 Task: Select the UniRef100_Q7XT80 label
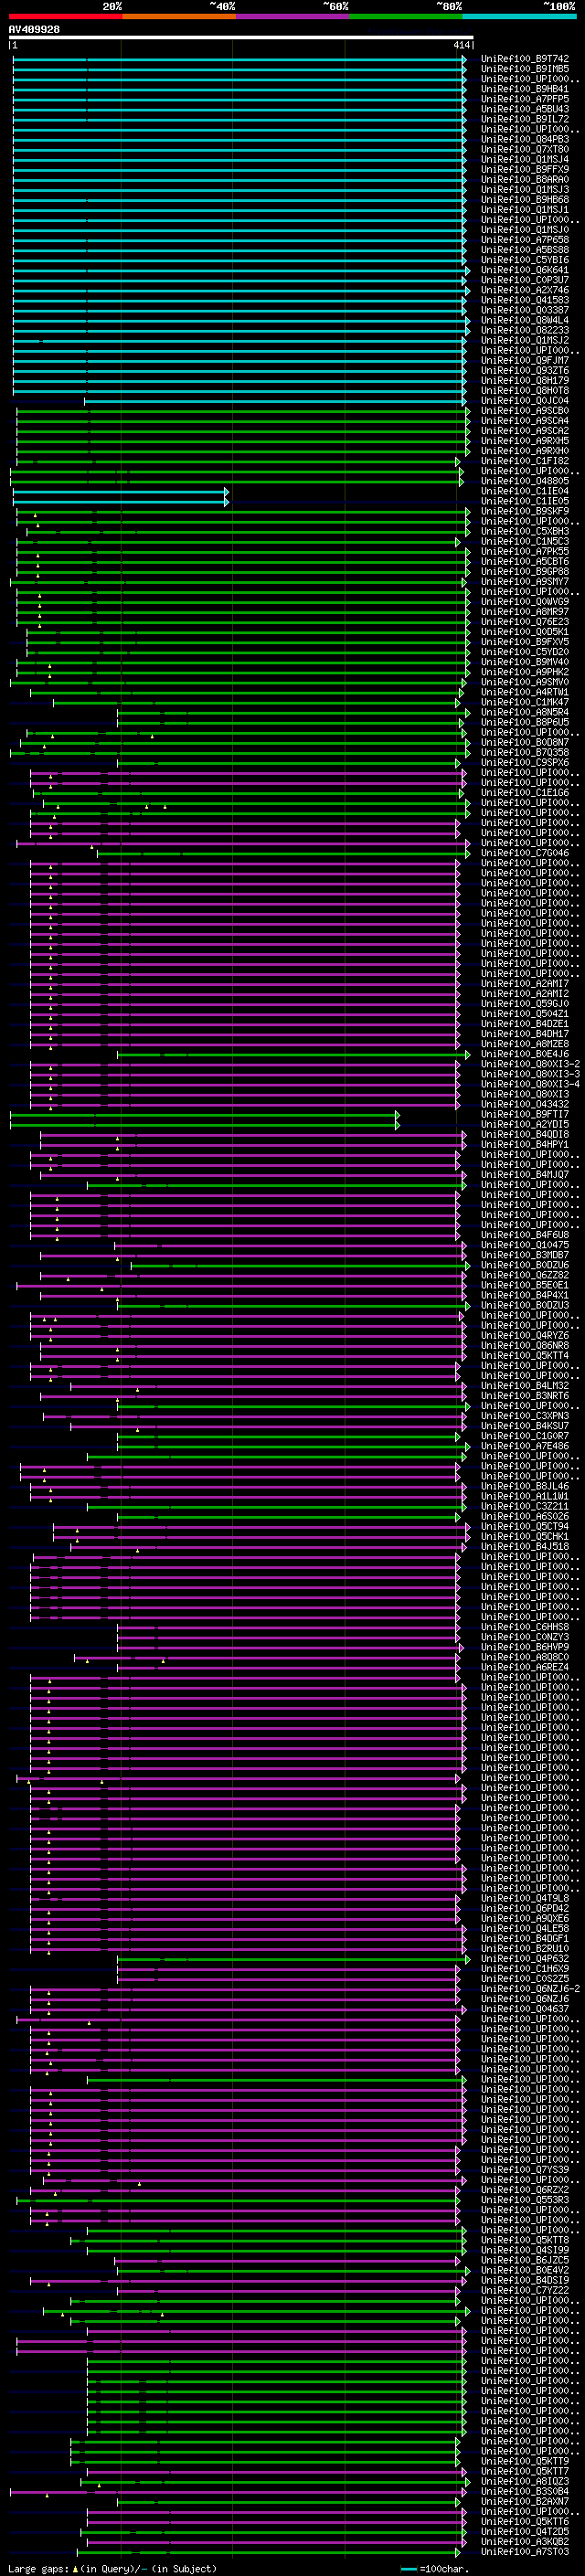[525, 149]
